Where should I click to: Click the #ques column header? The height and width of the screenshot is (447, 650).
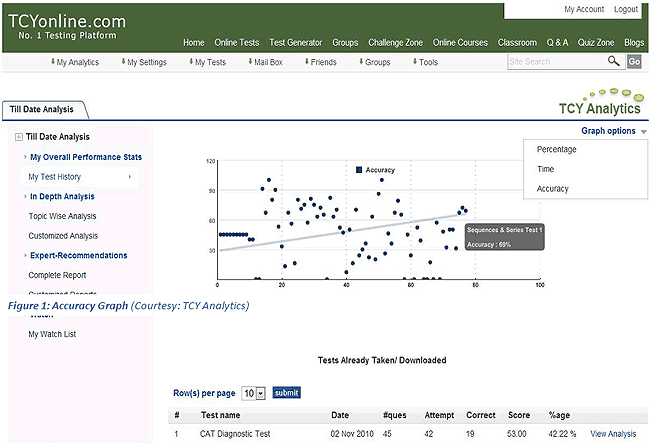pyautogui.click(x=395, y=415)
